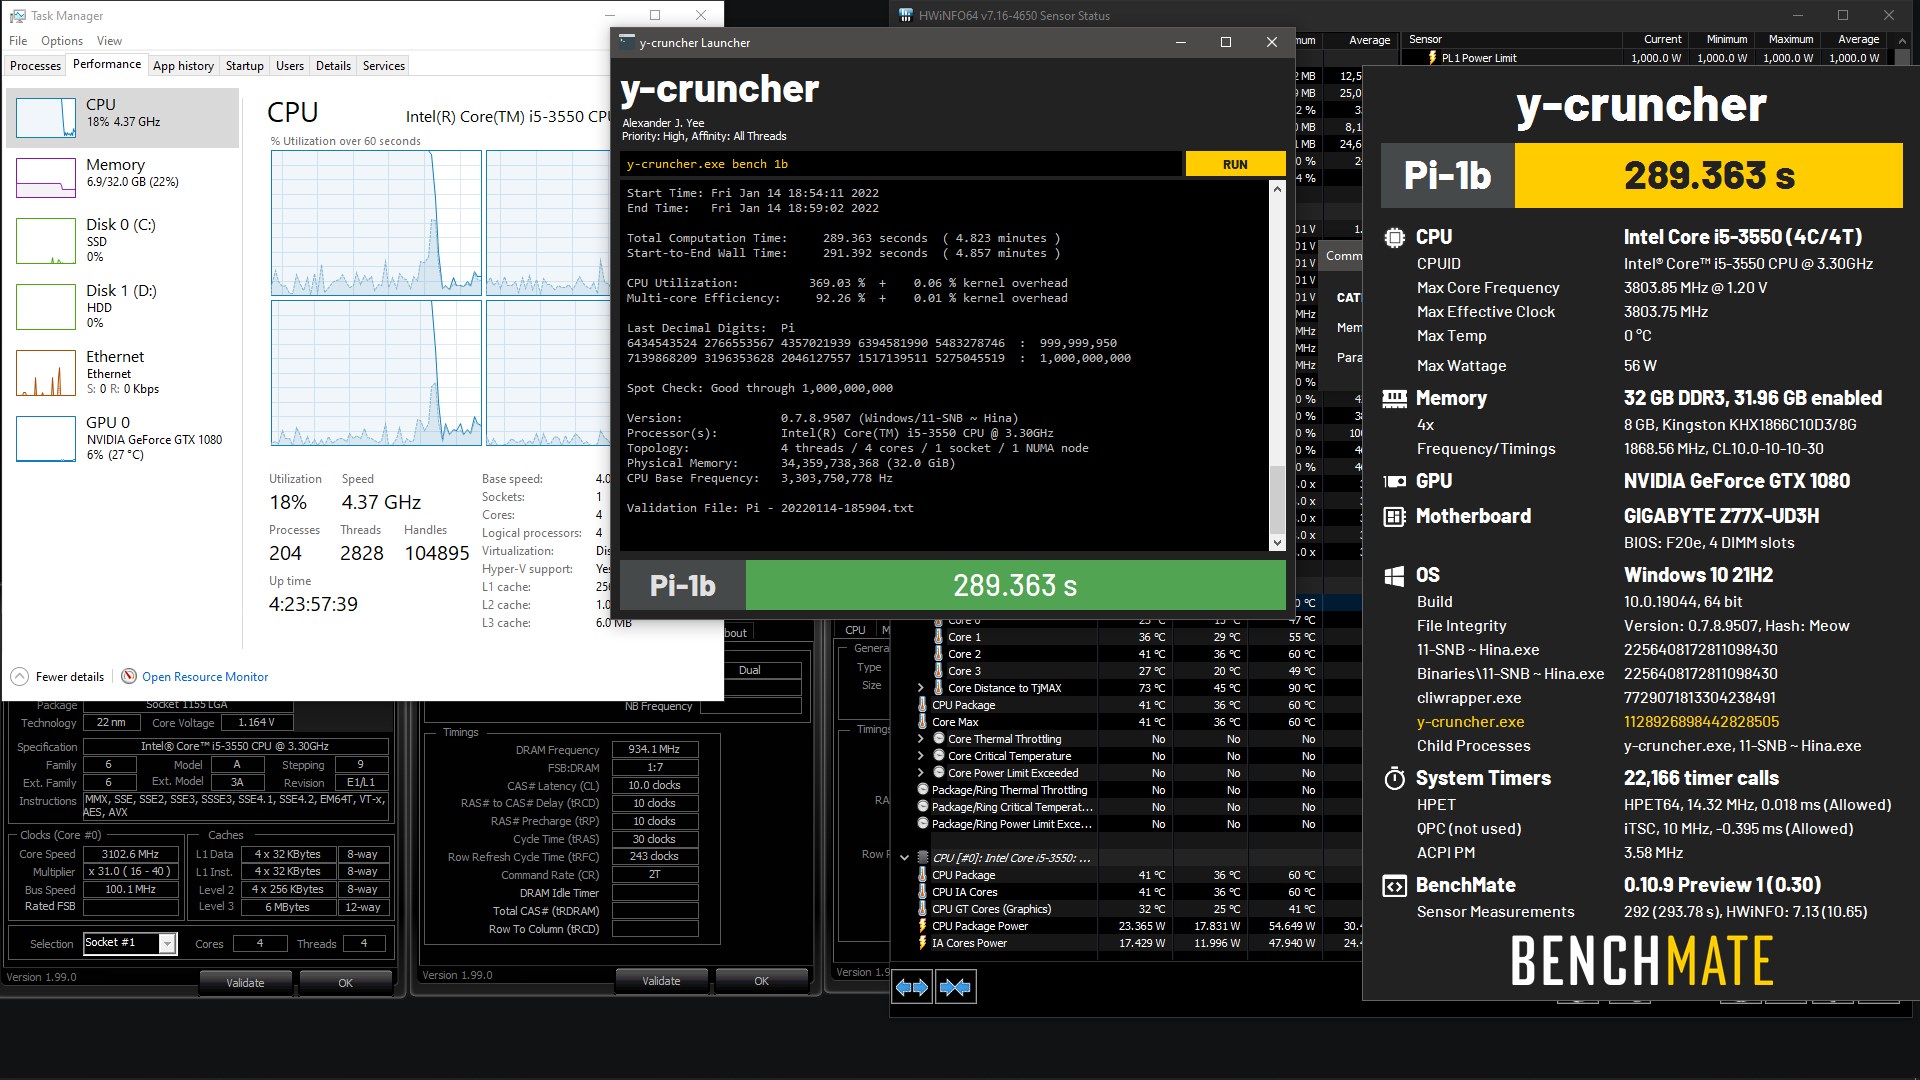The width and height of the screenshot is (1920, 1080).
Task: Click the shrink-columns inward arrows button in HWiNFO
Action: 956,987
